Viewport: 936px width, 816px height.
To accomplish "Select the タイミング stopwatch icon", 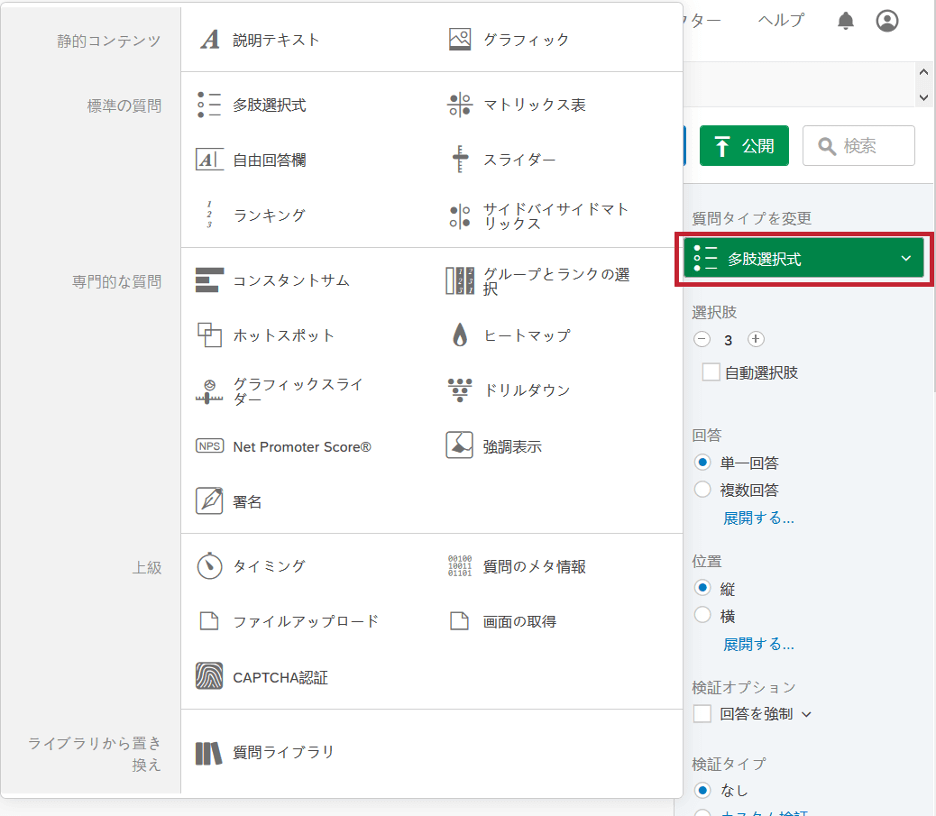I will tap(210, 566).
